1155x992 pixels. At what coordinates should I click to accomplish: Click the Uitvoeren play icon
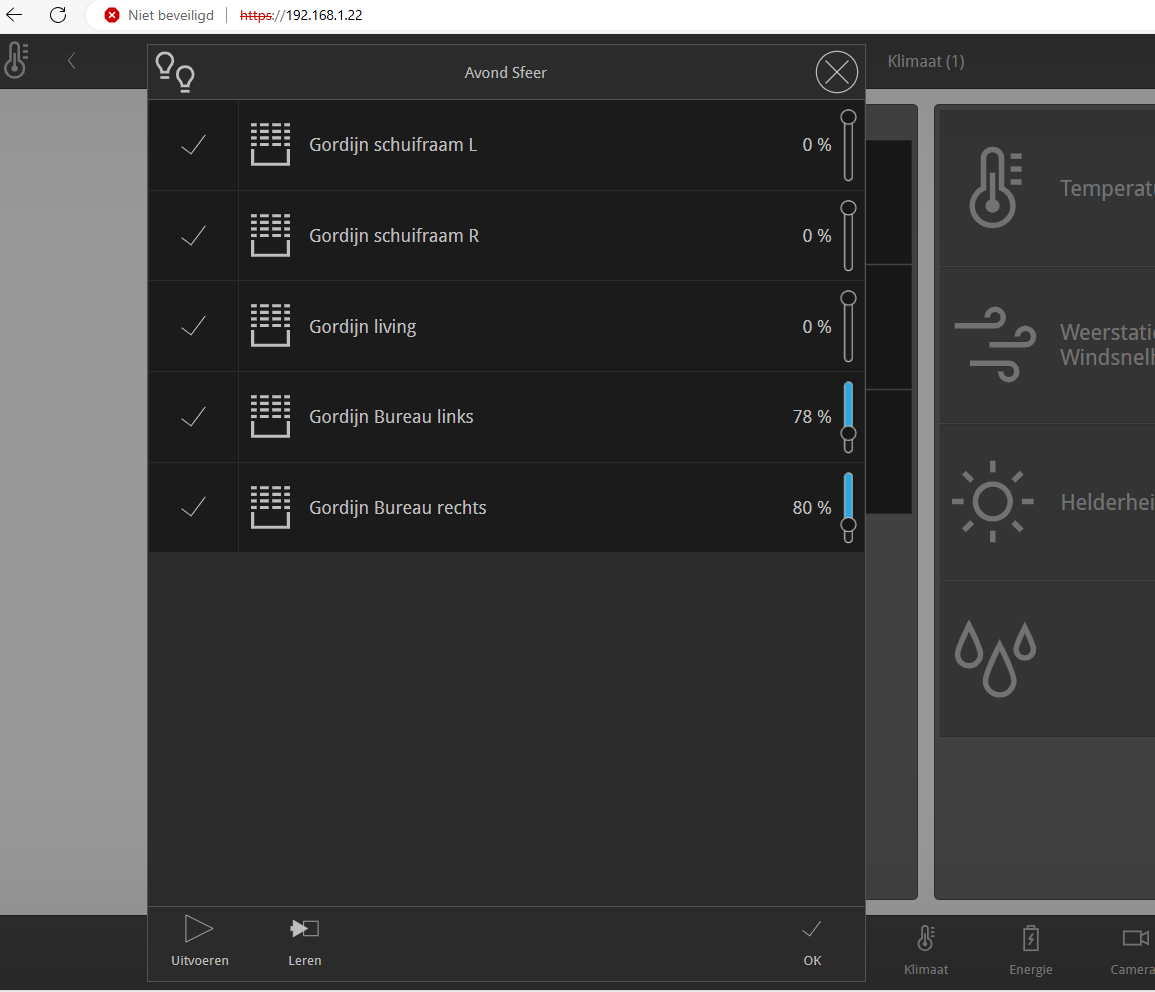point(199,930)
